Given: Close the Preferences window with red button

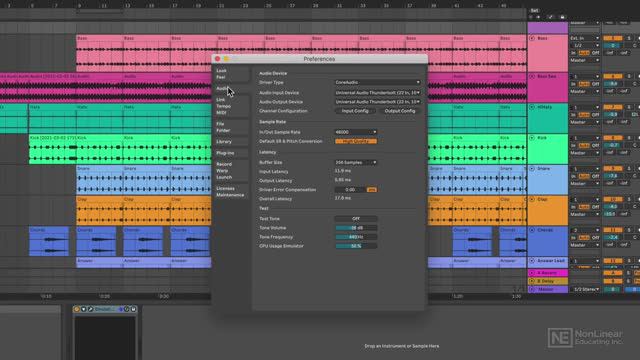Looking at the screenshot, I should click(x=218, y=59).
